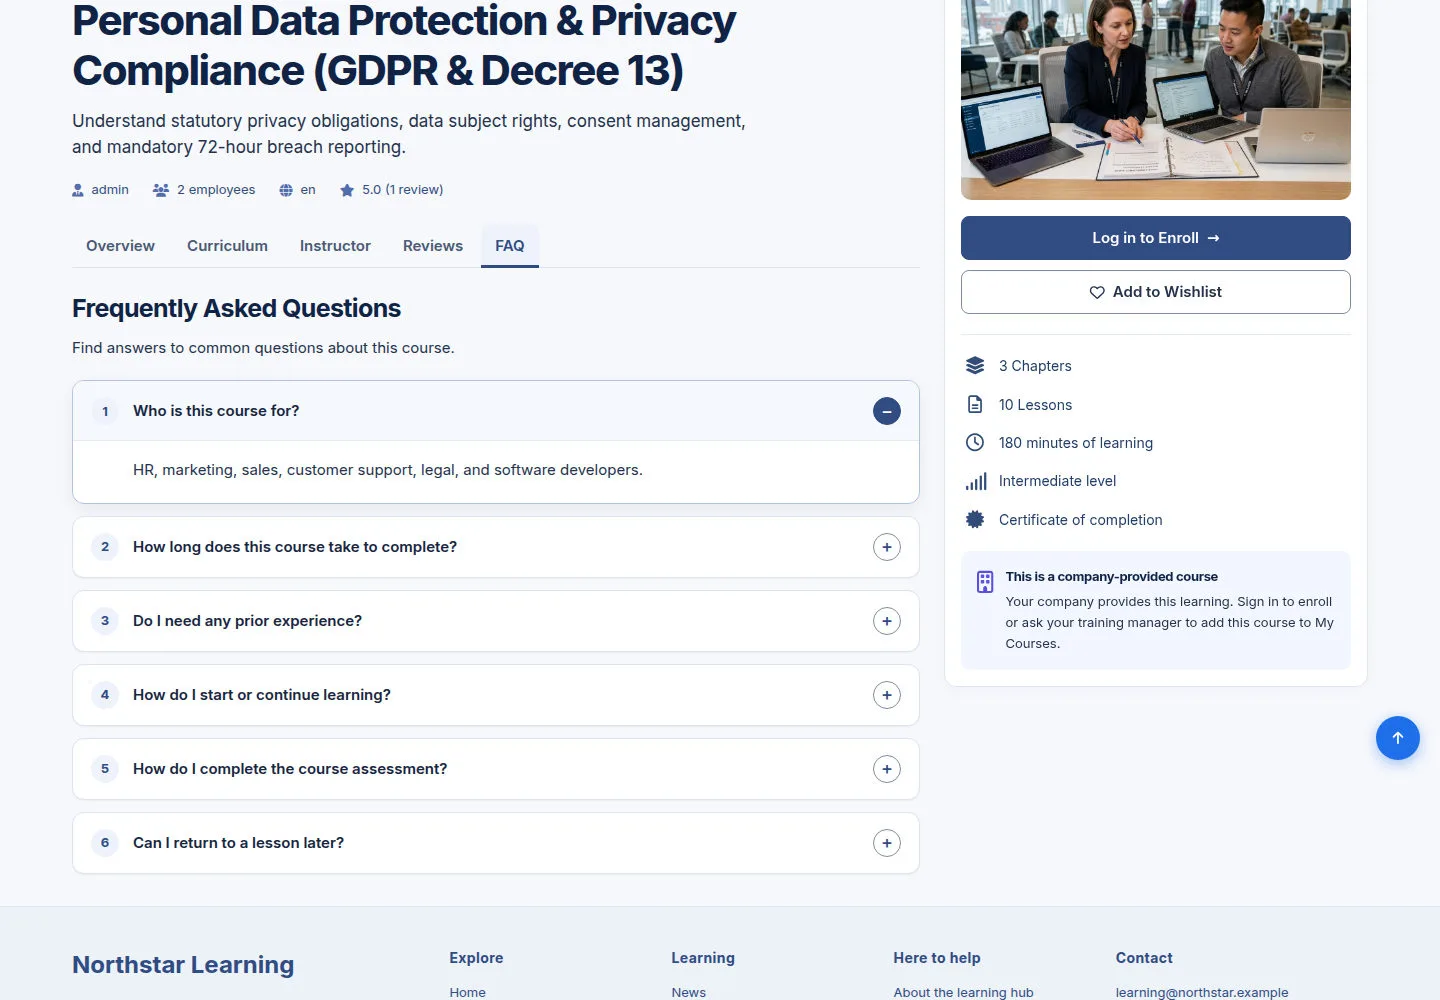Expand 'Can I return to a lesson later?'
Viewport: 1440px width, 1000px height.
(887, 843)
